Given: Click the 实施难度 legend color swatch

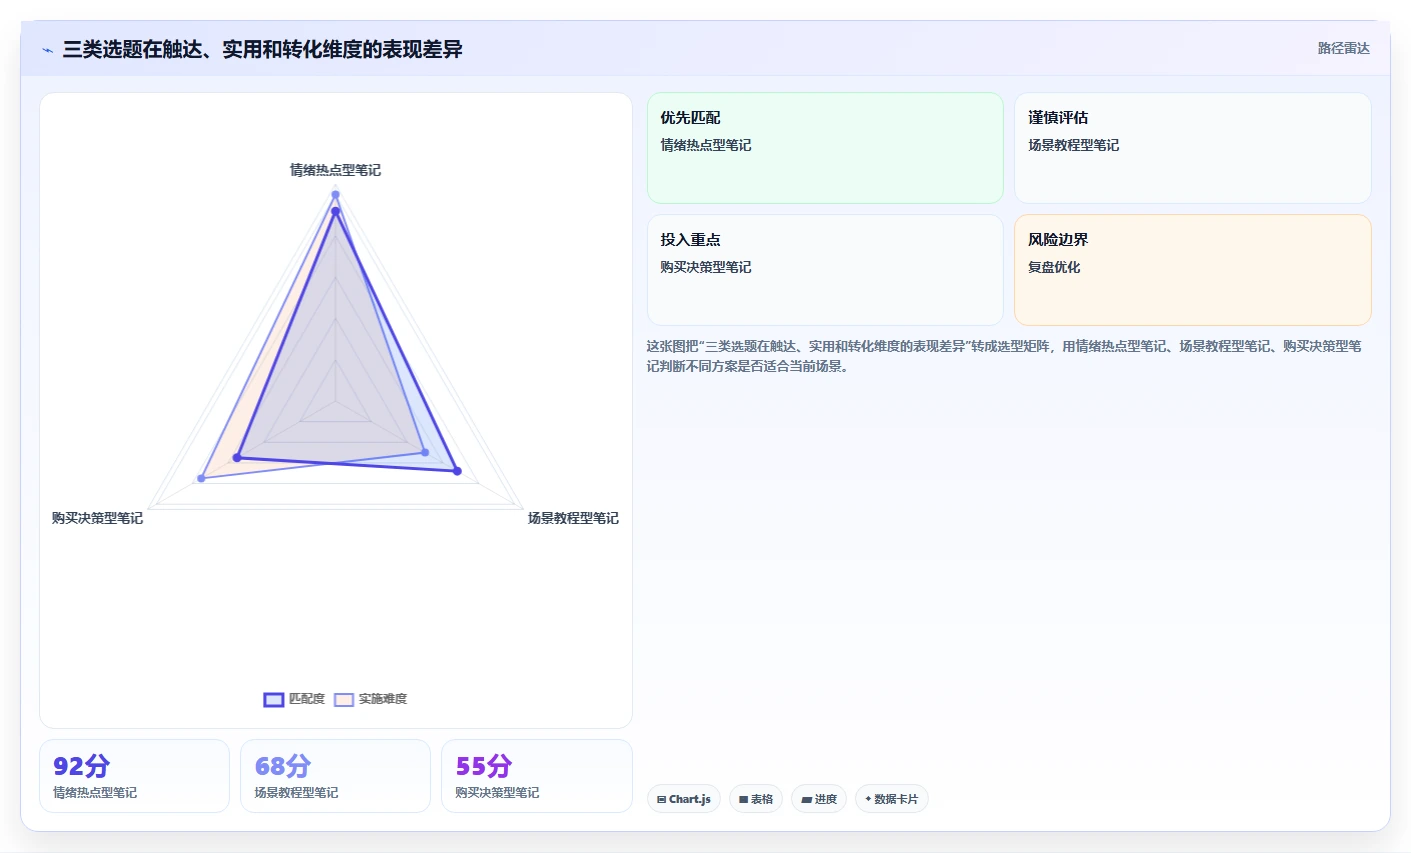Looking at the screenshot, I should (x=344, y=699).
